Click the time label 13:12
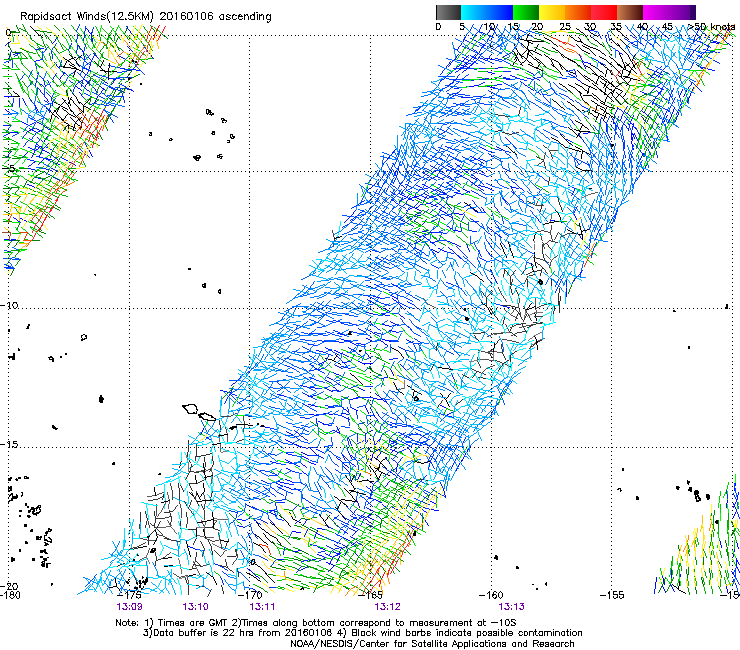 pos(387,607)
